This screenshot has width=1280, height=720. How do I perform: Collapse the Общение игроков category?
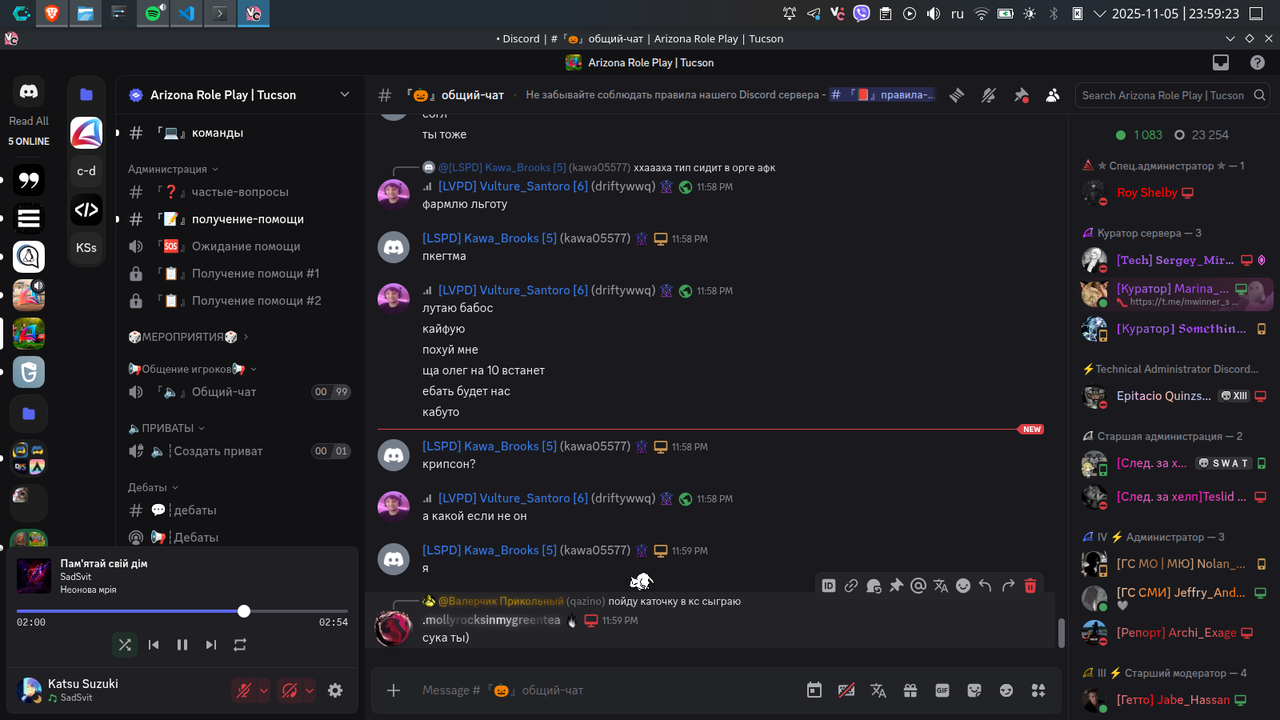tap(192, 369)
